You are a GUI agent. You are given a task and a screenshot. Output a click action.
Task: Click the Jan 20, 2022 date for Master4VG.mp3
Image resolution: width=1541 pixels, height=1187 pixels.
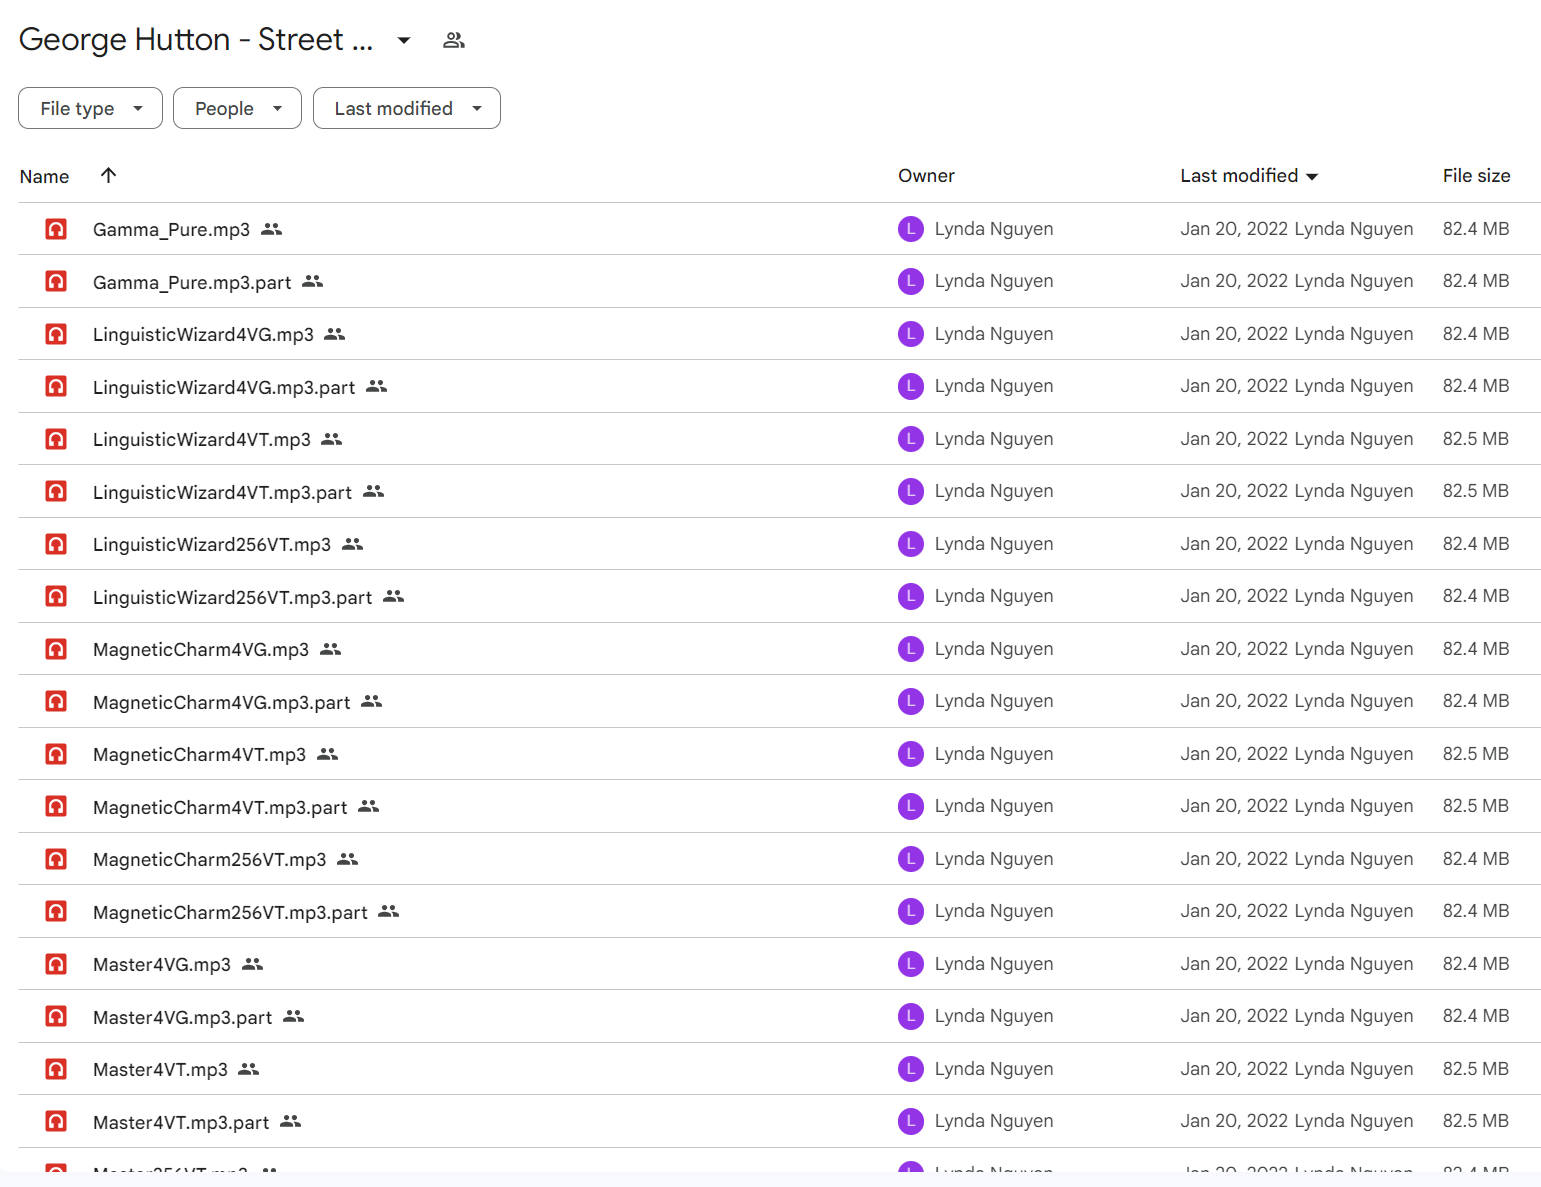click(x=1234, y=964)
